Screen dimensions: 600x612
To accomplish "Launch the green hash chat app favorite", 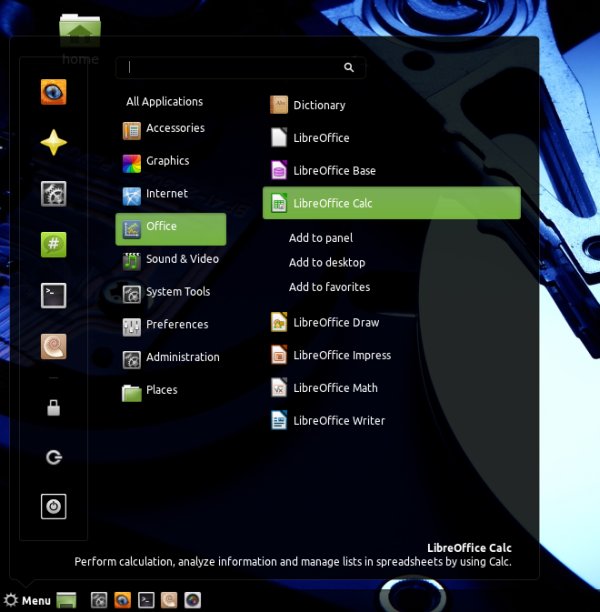I will coord(53,245).
